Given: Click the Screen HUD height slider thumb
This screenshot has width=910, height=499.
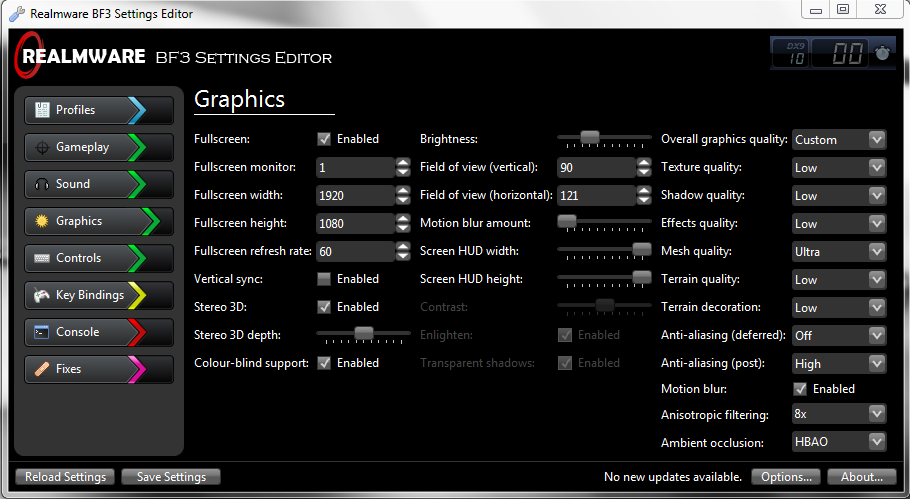Looking at the screenshot, I should [x=642, y=277].
